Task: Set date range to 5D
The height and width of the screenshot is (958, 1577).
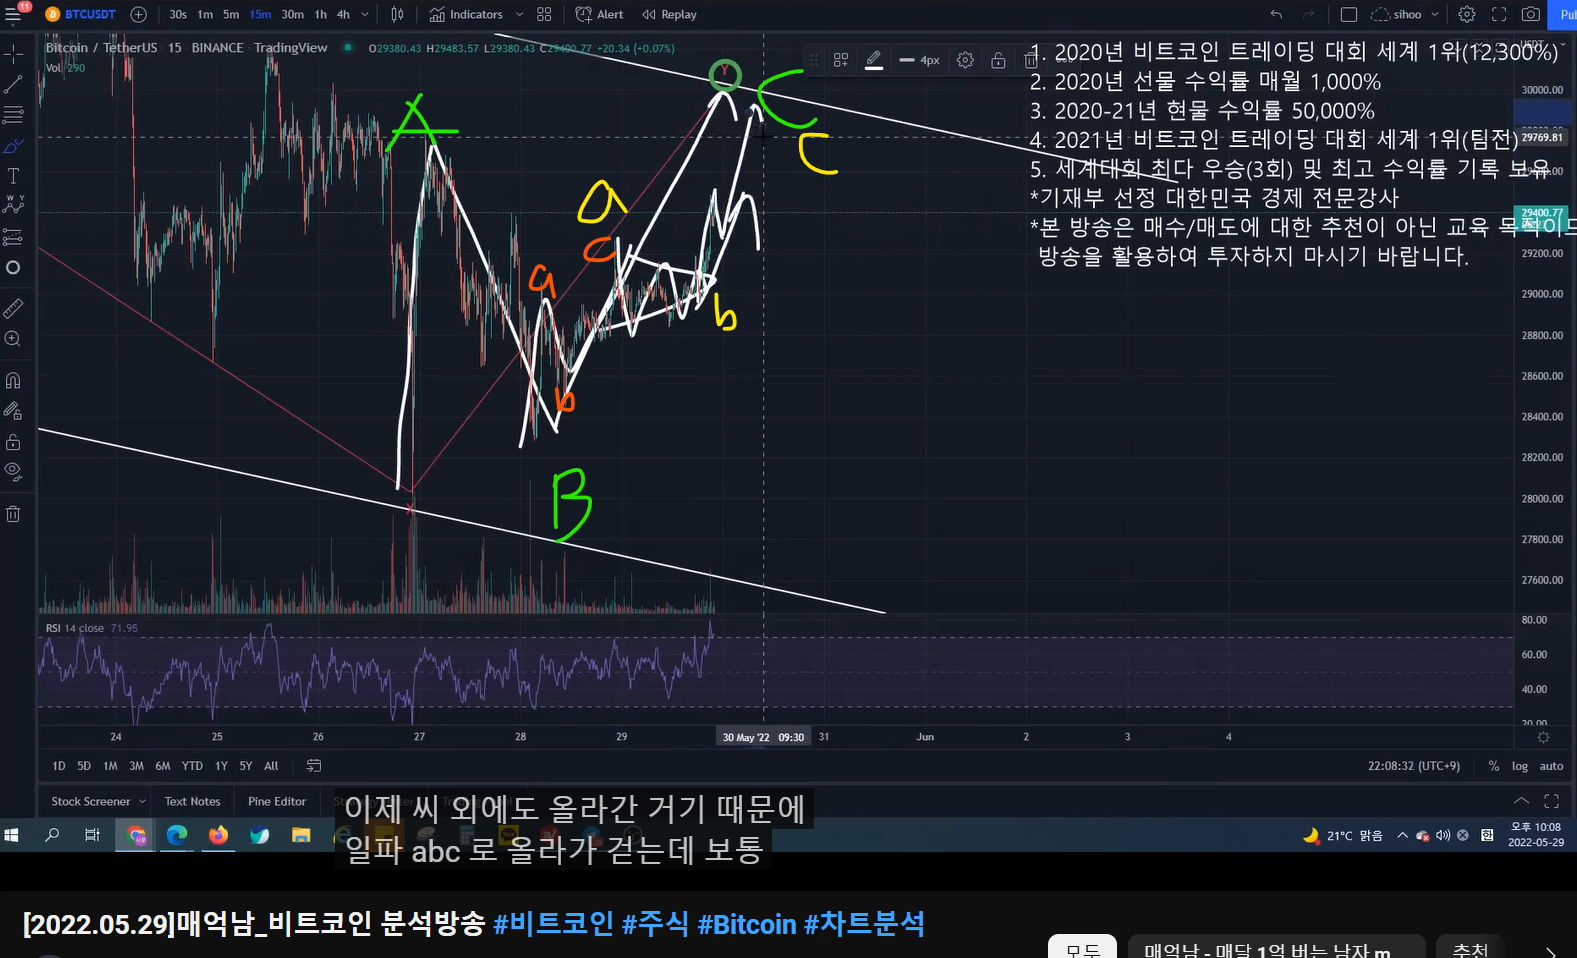Action: tap(84, 766)
